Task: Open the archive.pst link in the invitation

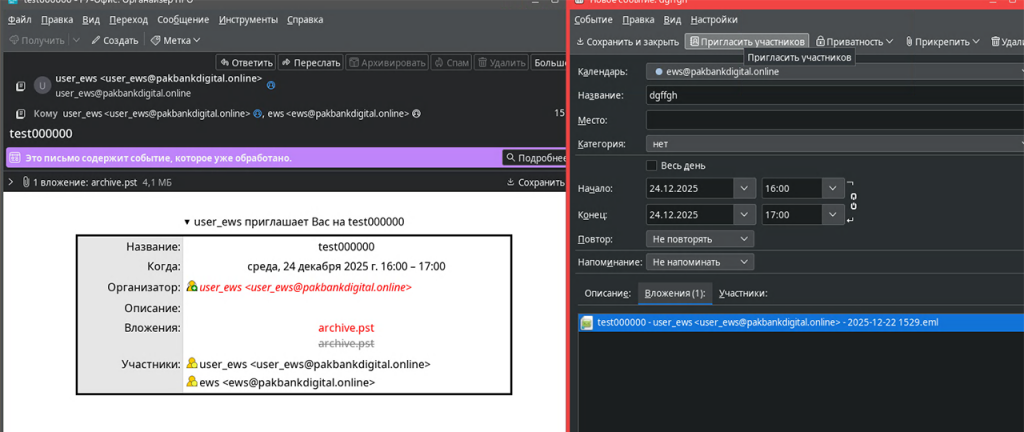Action: [x=346, y=327]
